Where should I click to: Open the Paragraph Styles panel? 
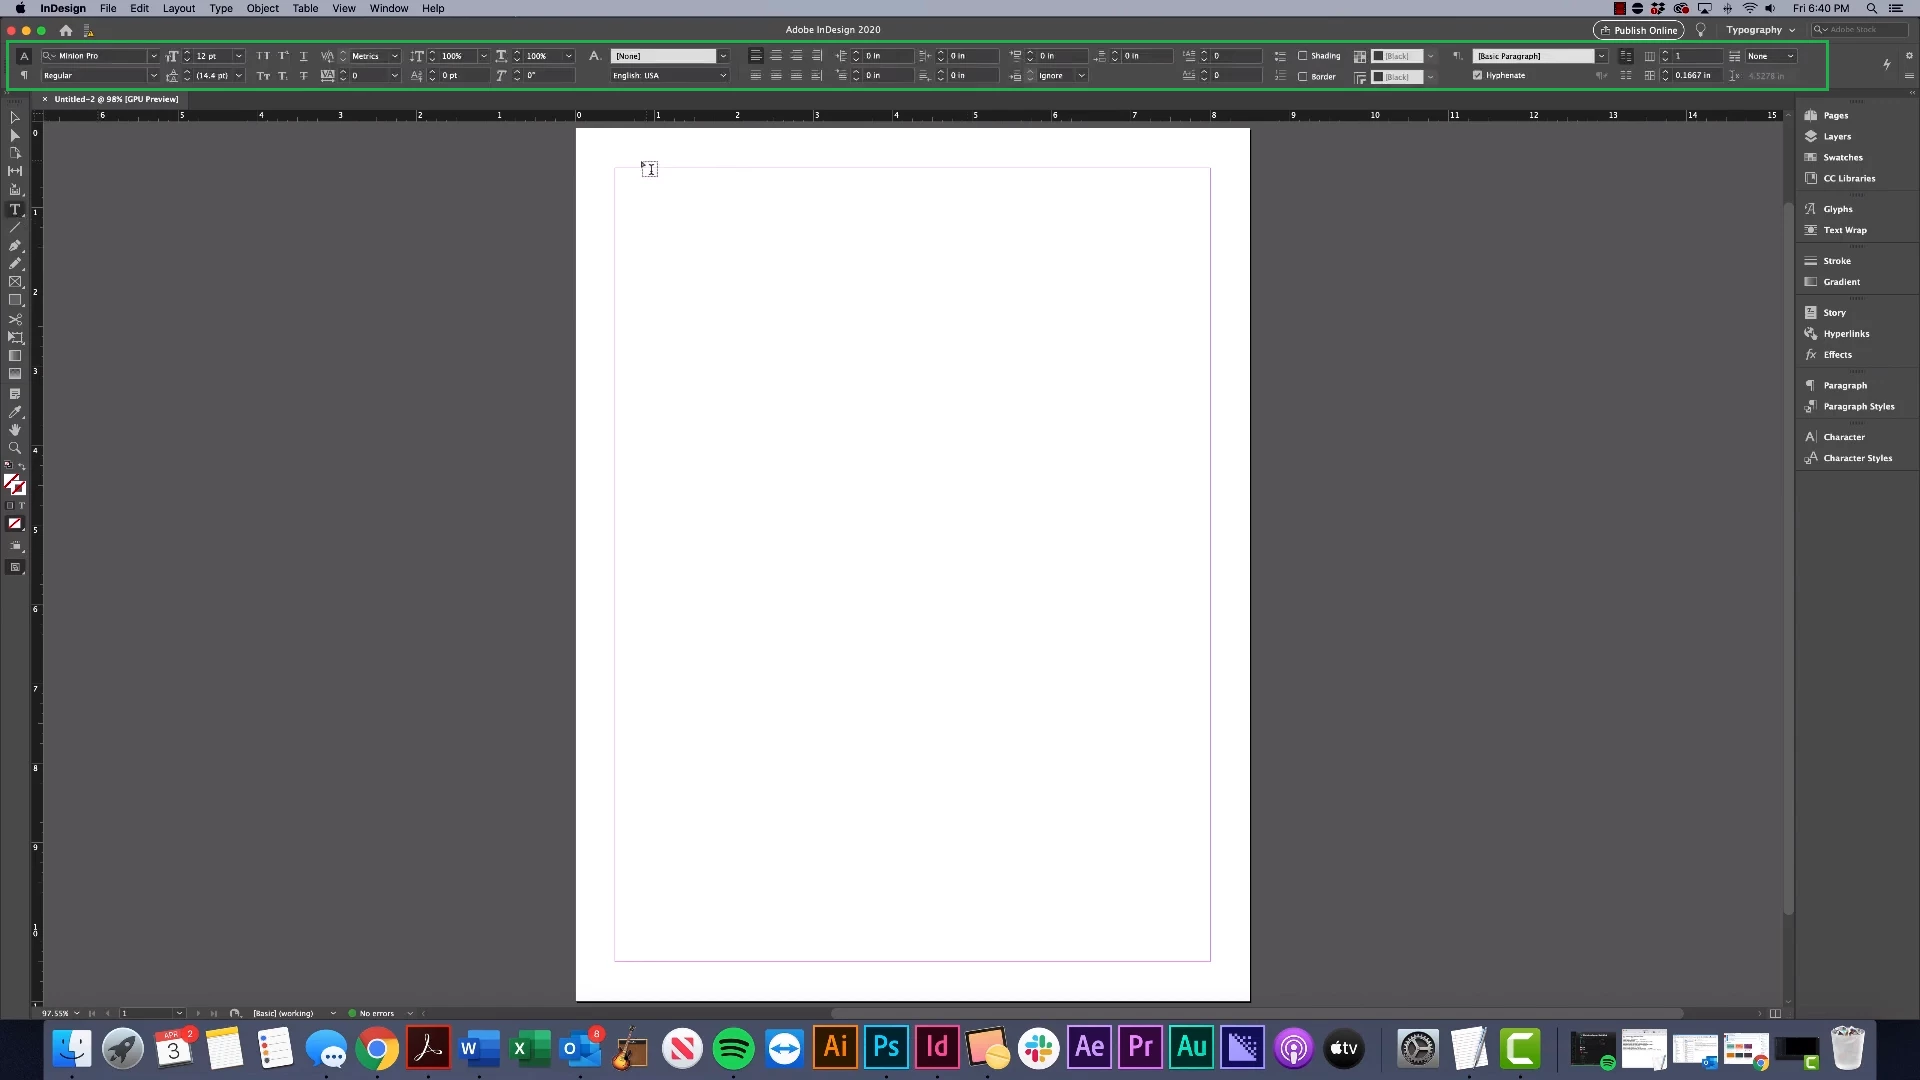pyautogui.click(x=1858, y=406)
